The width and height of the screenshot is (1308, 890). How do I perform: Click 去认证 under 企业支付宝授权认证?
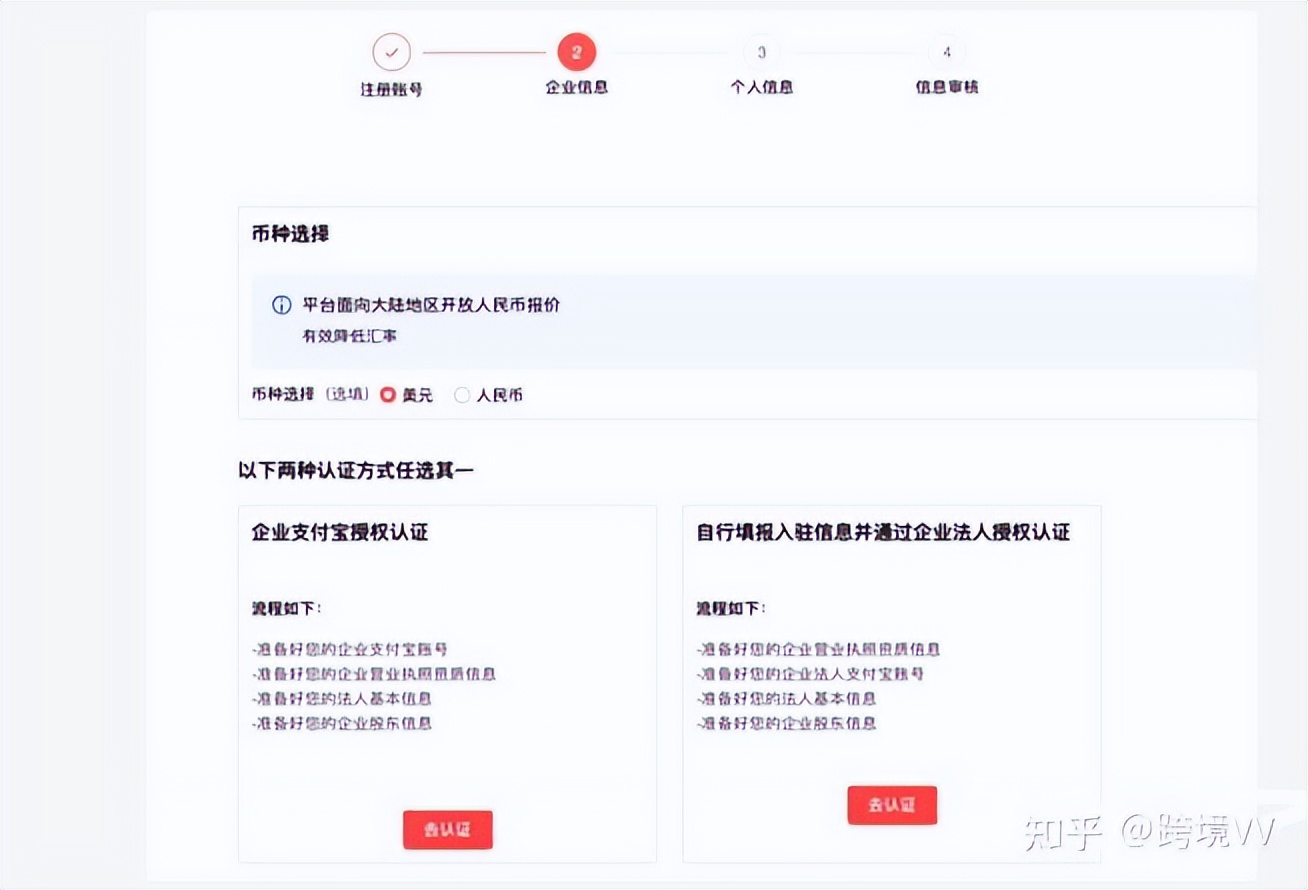447,829
